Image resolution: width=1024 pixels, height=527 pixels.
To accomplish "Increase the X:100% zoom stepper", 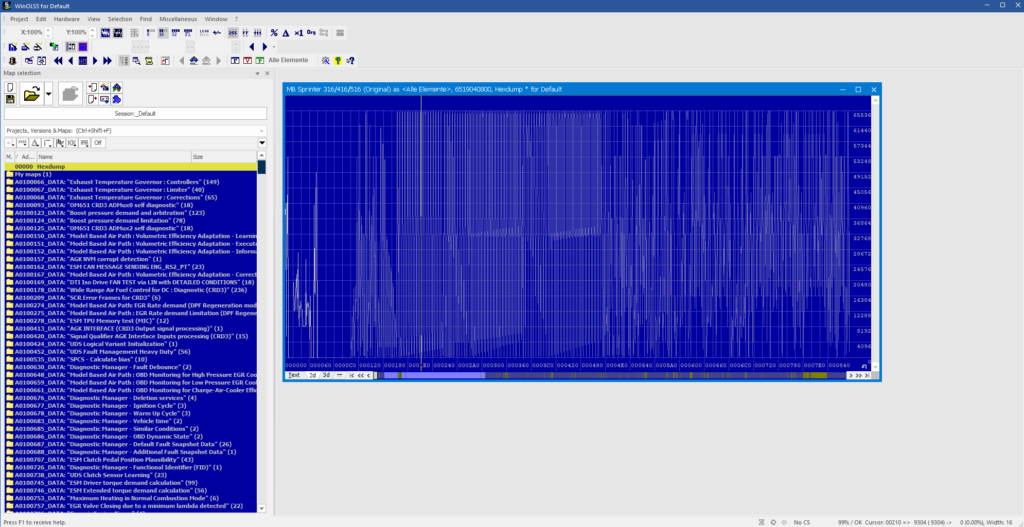I will (48, 30).
